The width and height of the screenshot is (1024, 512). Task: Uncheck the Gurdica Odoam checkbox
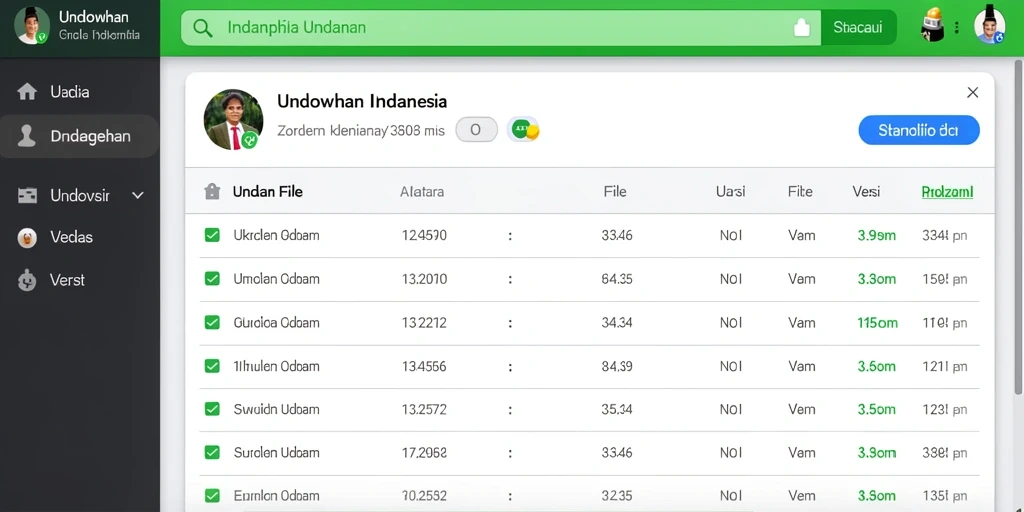(212, 322)
